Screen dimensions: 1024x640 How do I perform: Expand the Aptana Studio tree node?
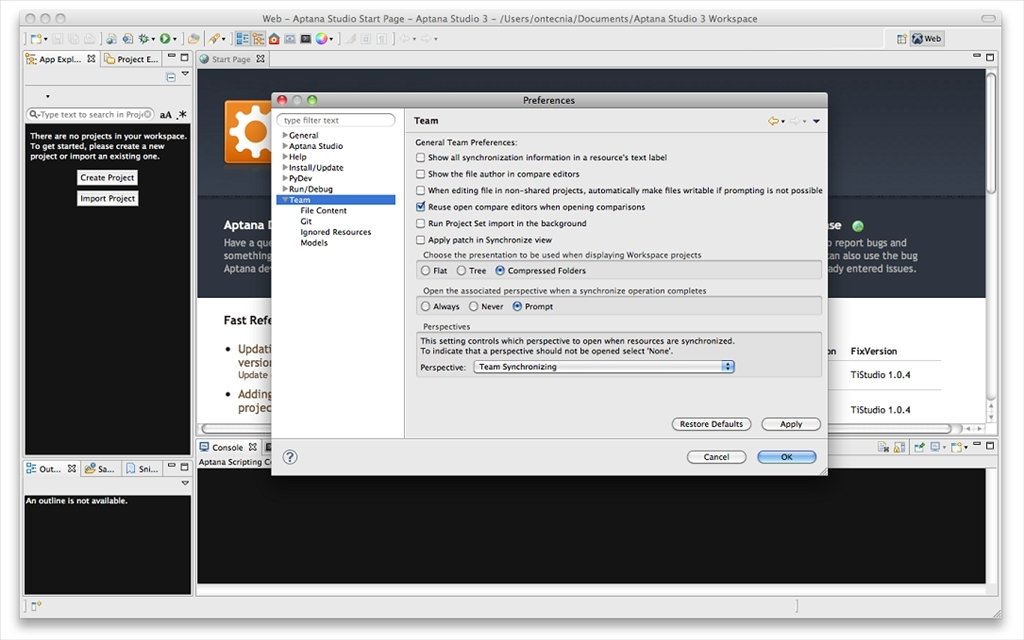pos(285,146)
